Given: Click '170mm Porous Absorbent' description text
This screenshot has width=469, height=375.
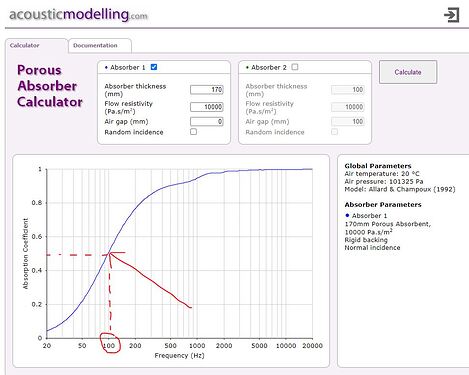Looking at the screenshot, I should 388,224.
